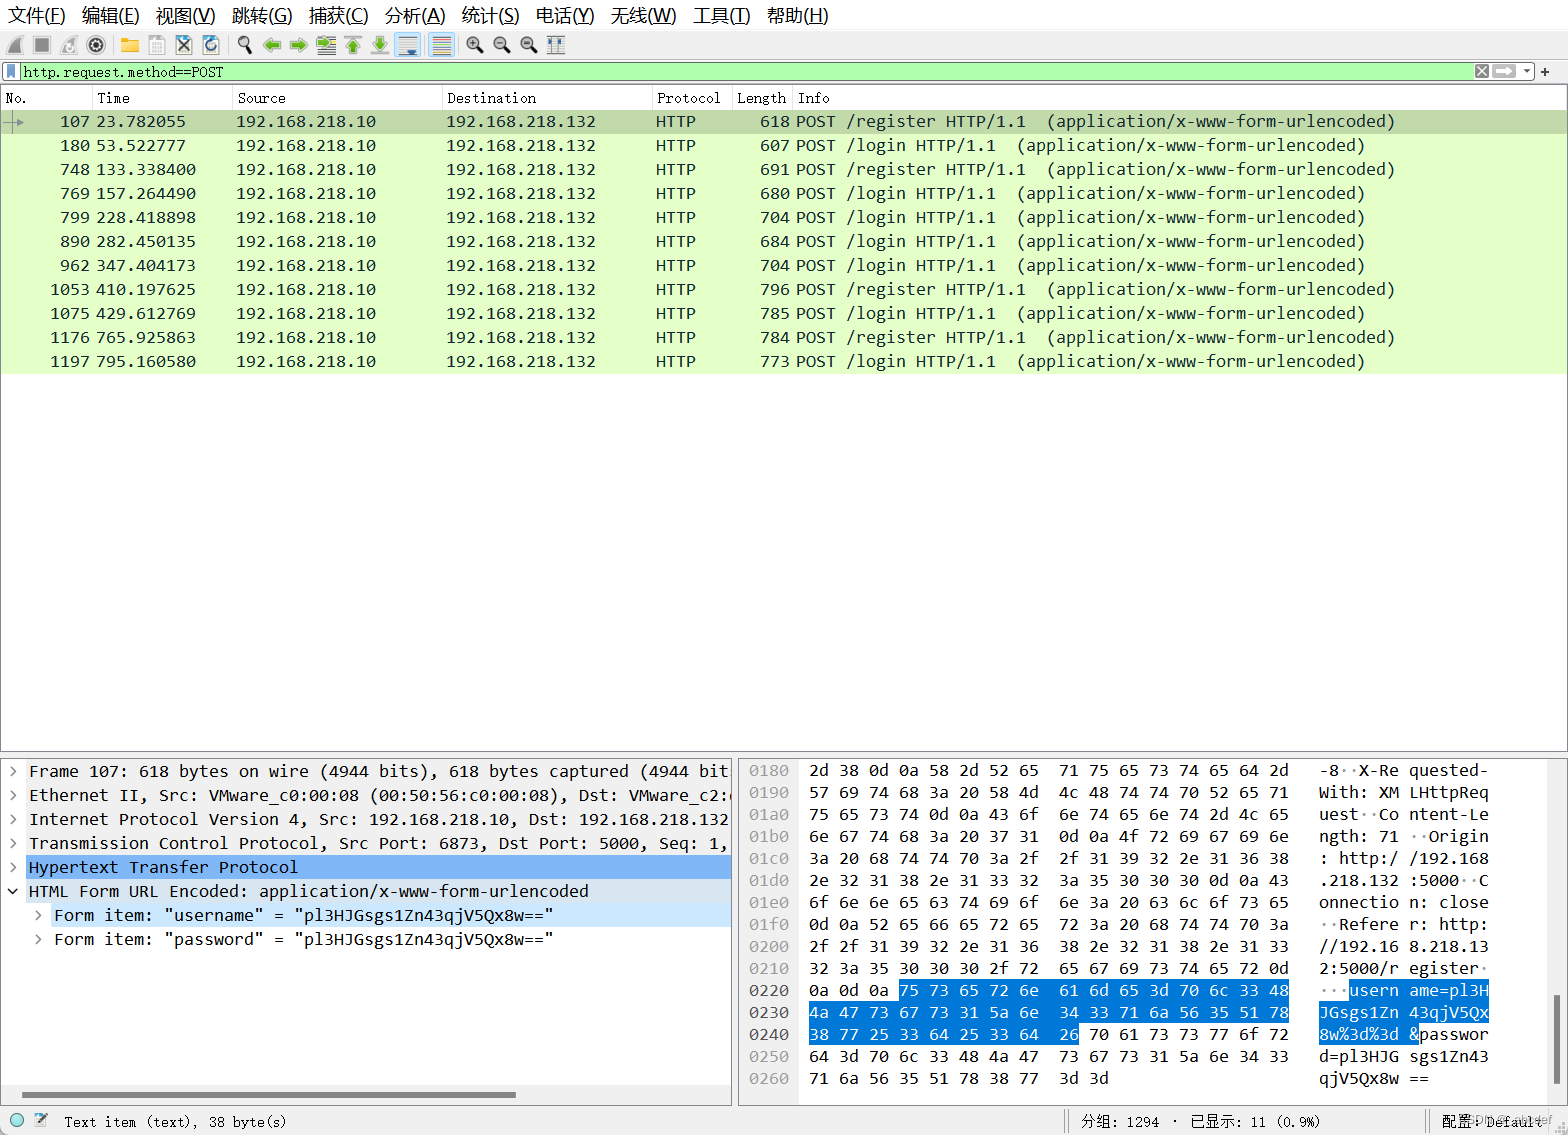Go back to previous packet arrow
Screen dimensions: 1568x1135
tap(272, 45)
